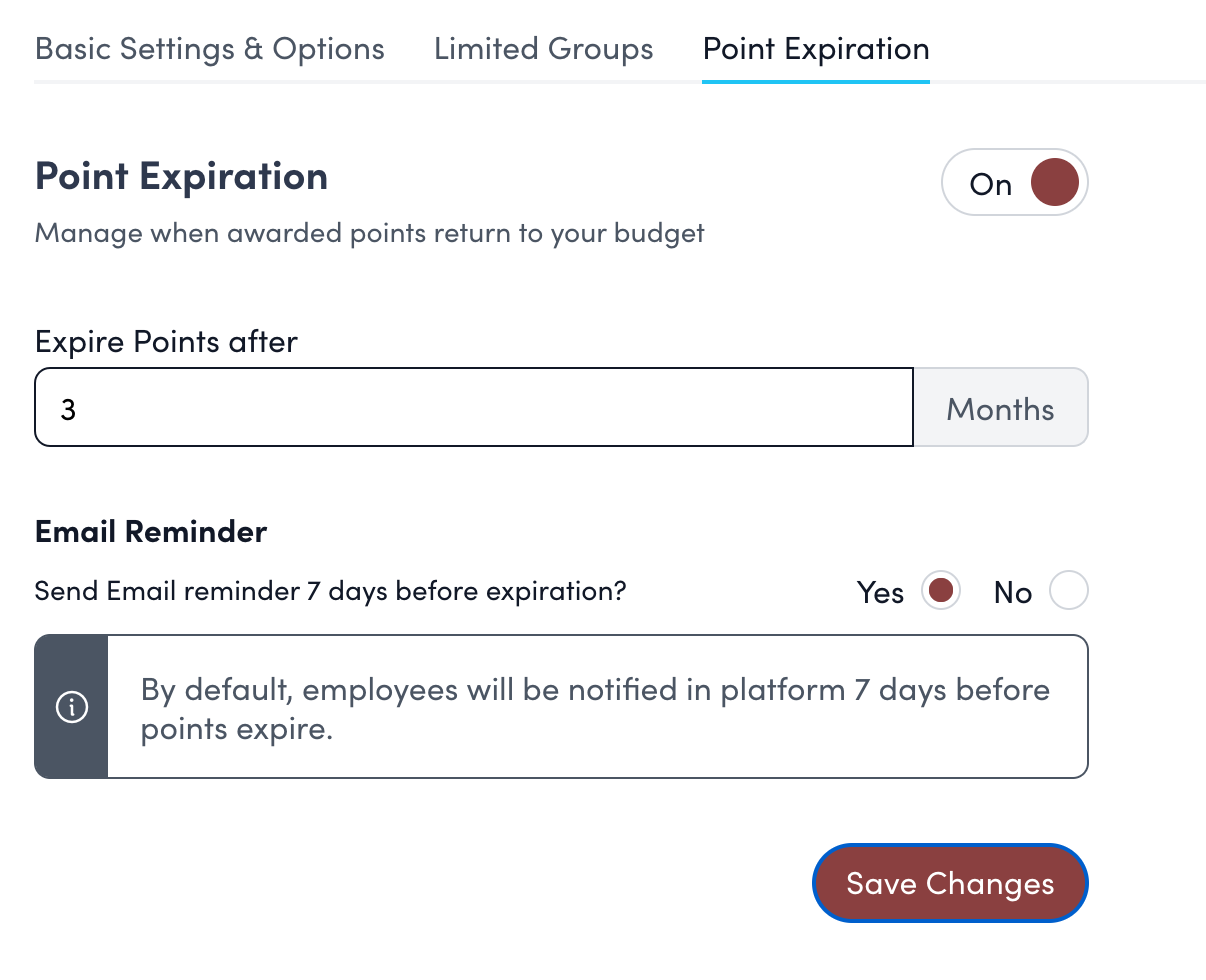Screen dimensions: 1206x980
Task: Click the 'No' label text
Action: pos(1012,593)
